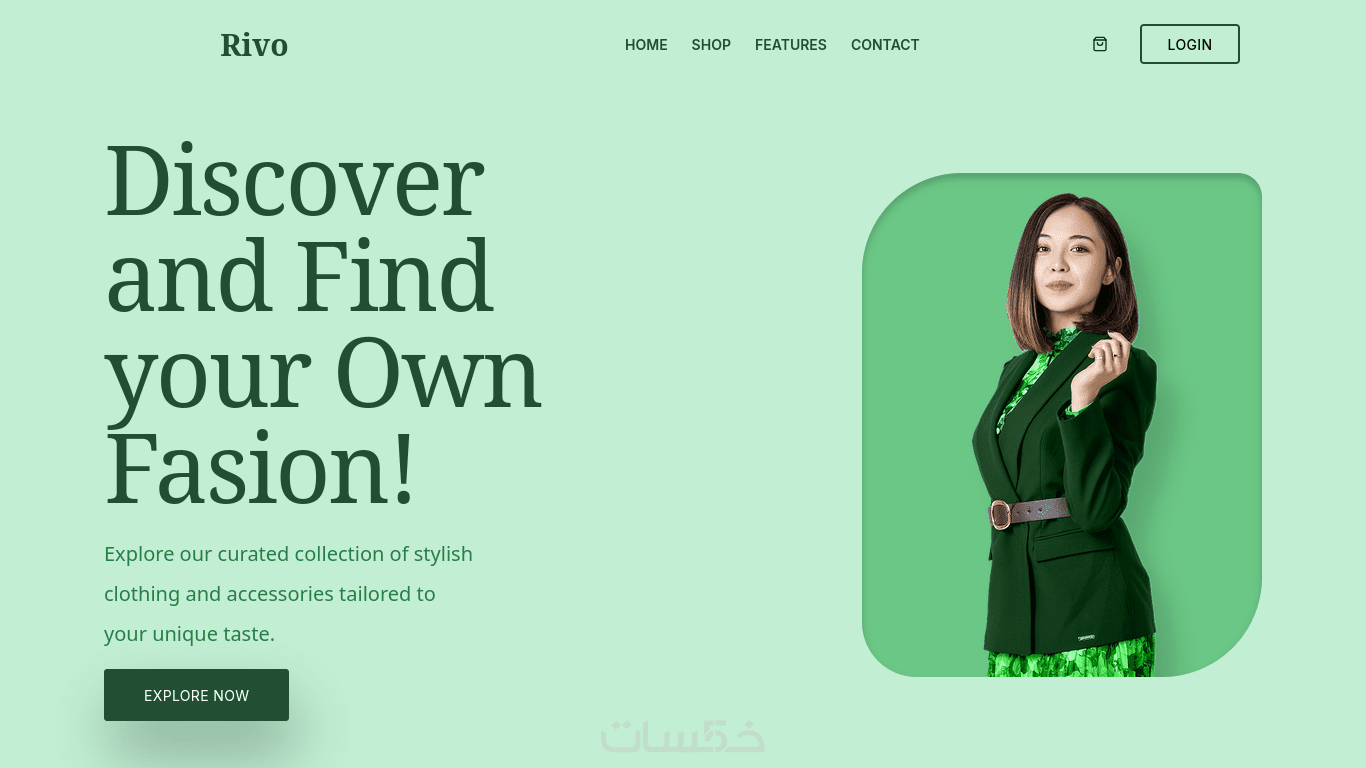The width and height of the screenshot is (1366, 768).
Task: Click the "Fasion!" headline word
Action: [x=259, y=468]
